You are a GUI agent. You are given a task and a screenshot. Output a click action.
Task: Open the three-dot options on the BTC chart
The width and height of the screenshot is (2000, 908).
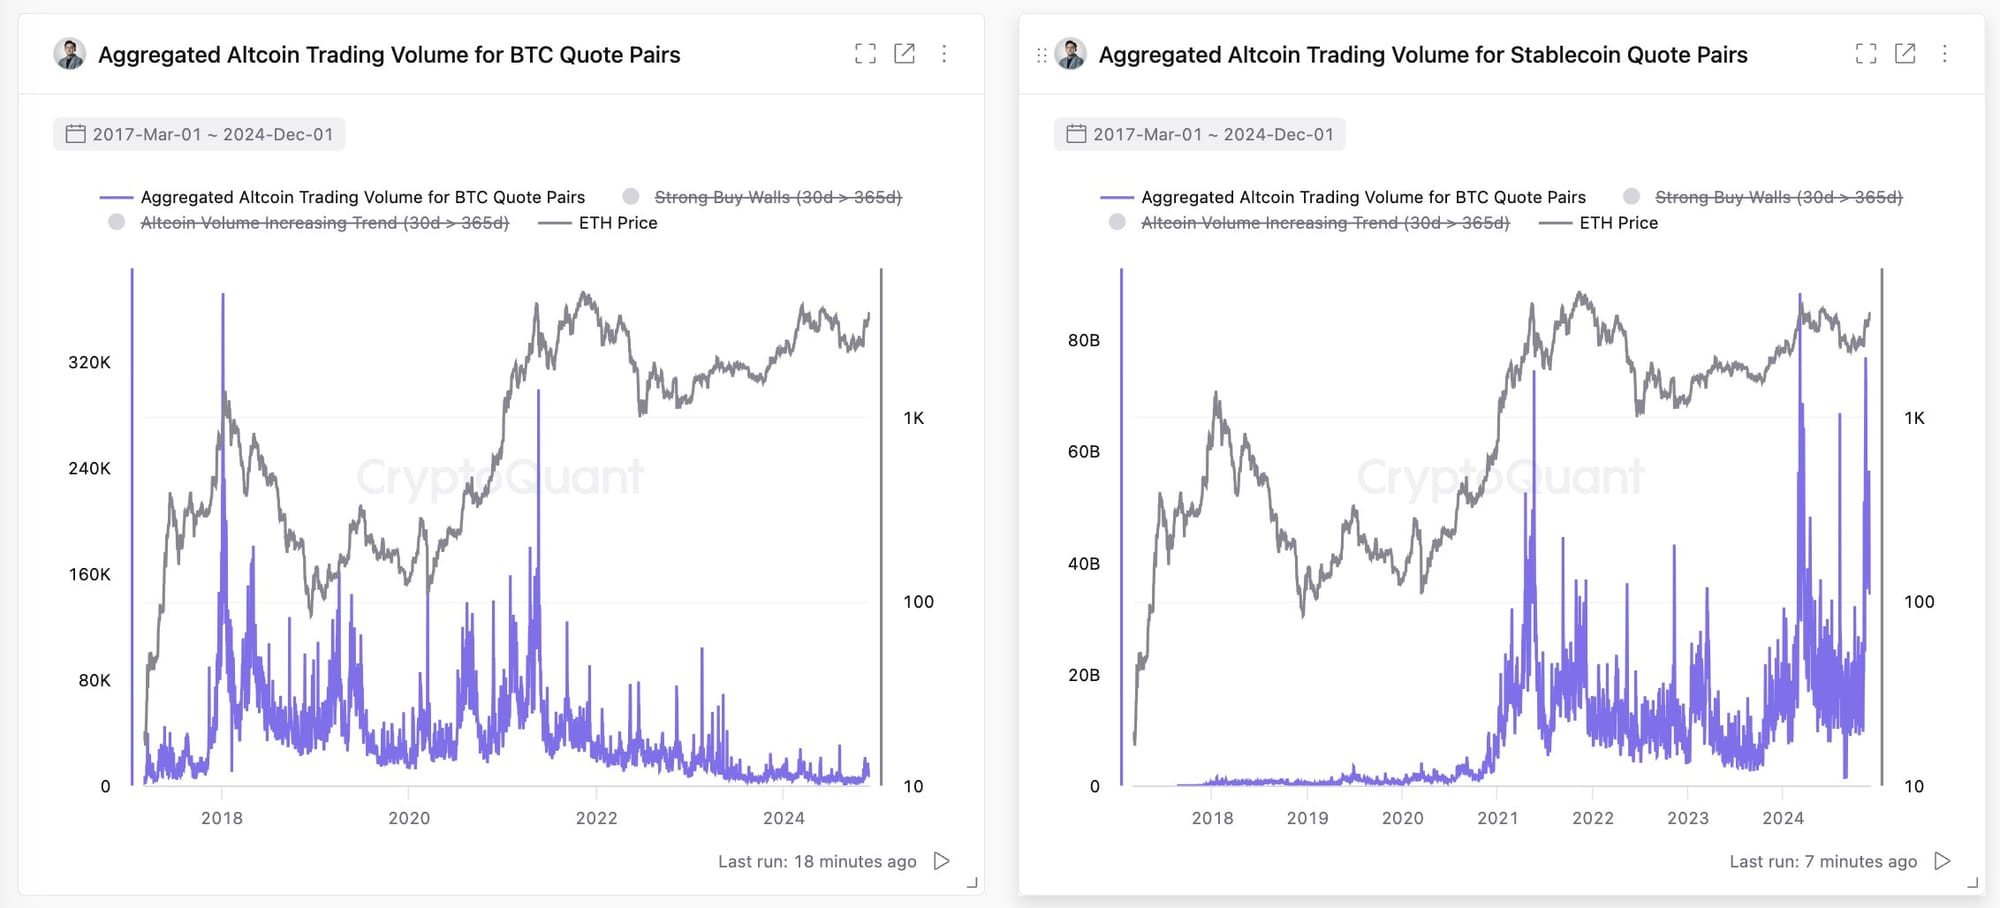(x=944, y=54)
